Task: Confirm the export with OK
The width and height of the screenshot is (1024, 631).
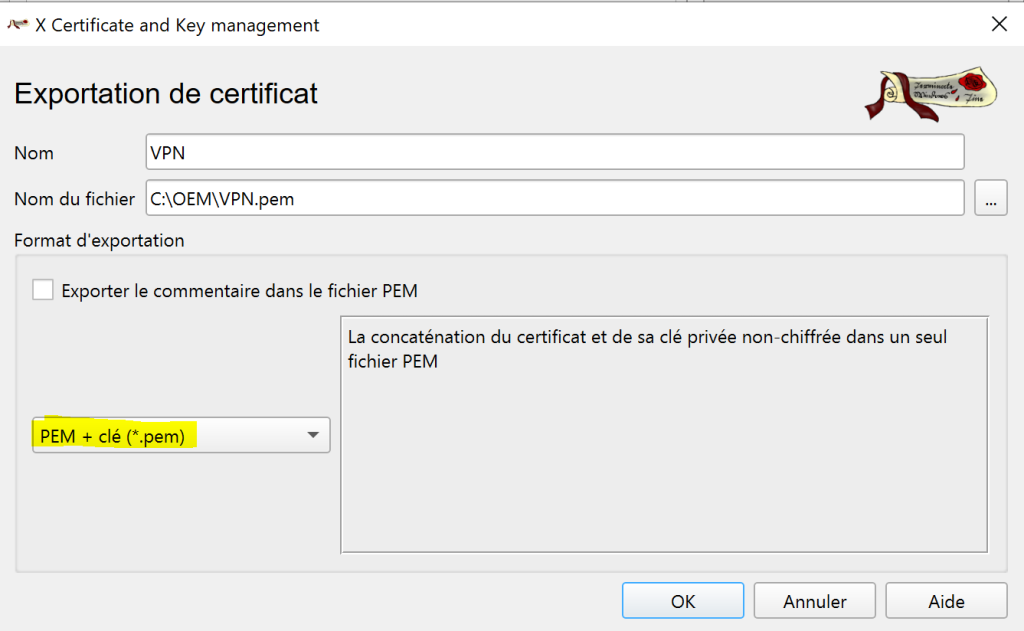Action: tap(682, 601)
